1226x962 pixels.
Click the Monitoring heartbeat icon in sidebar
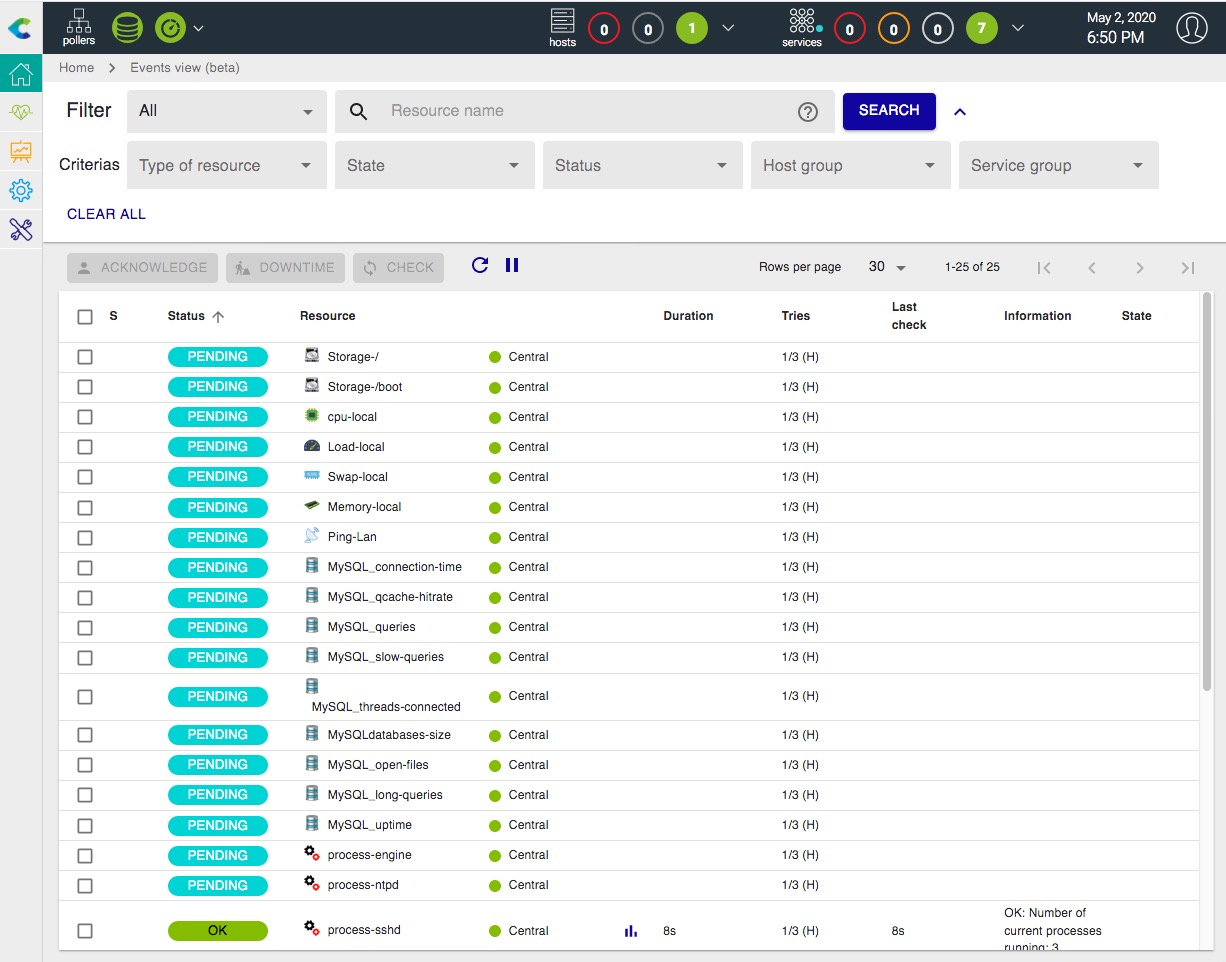(21, 113)
